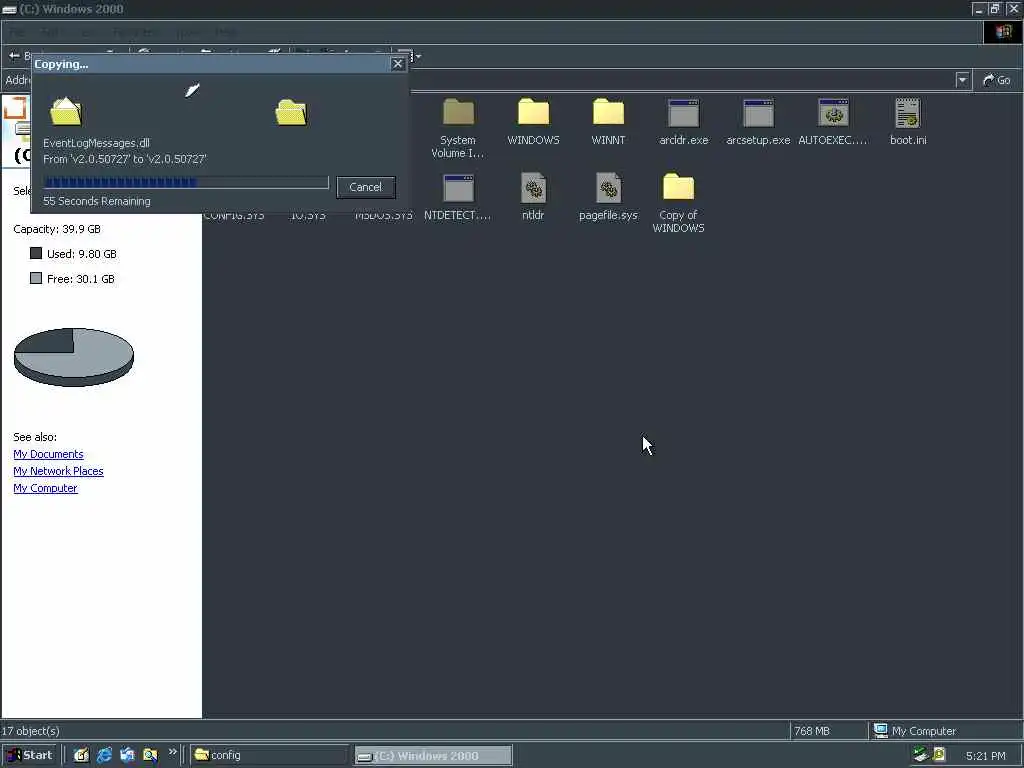Click the Used space color swatch
This screenshot has height=768, width=1024.
click(36, 253)
